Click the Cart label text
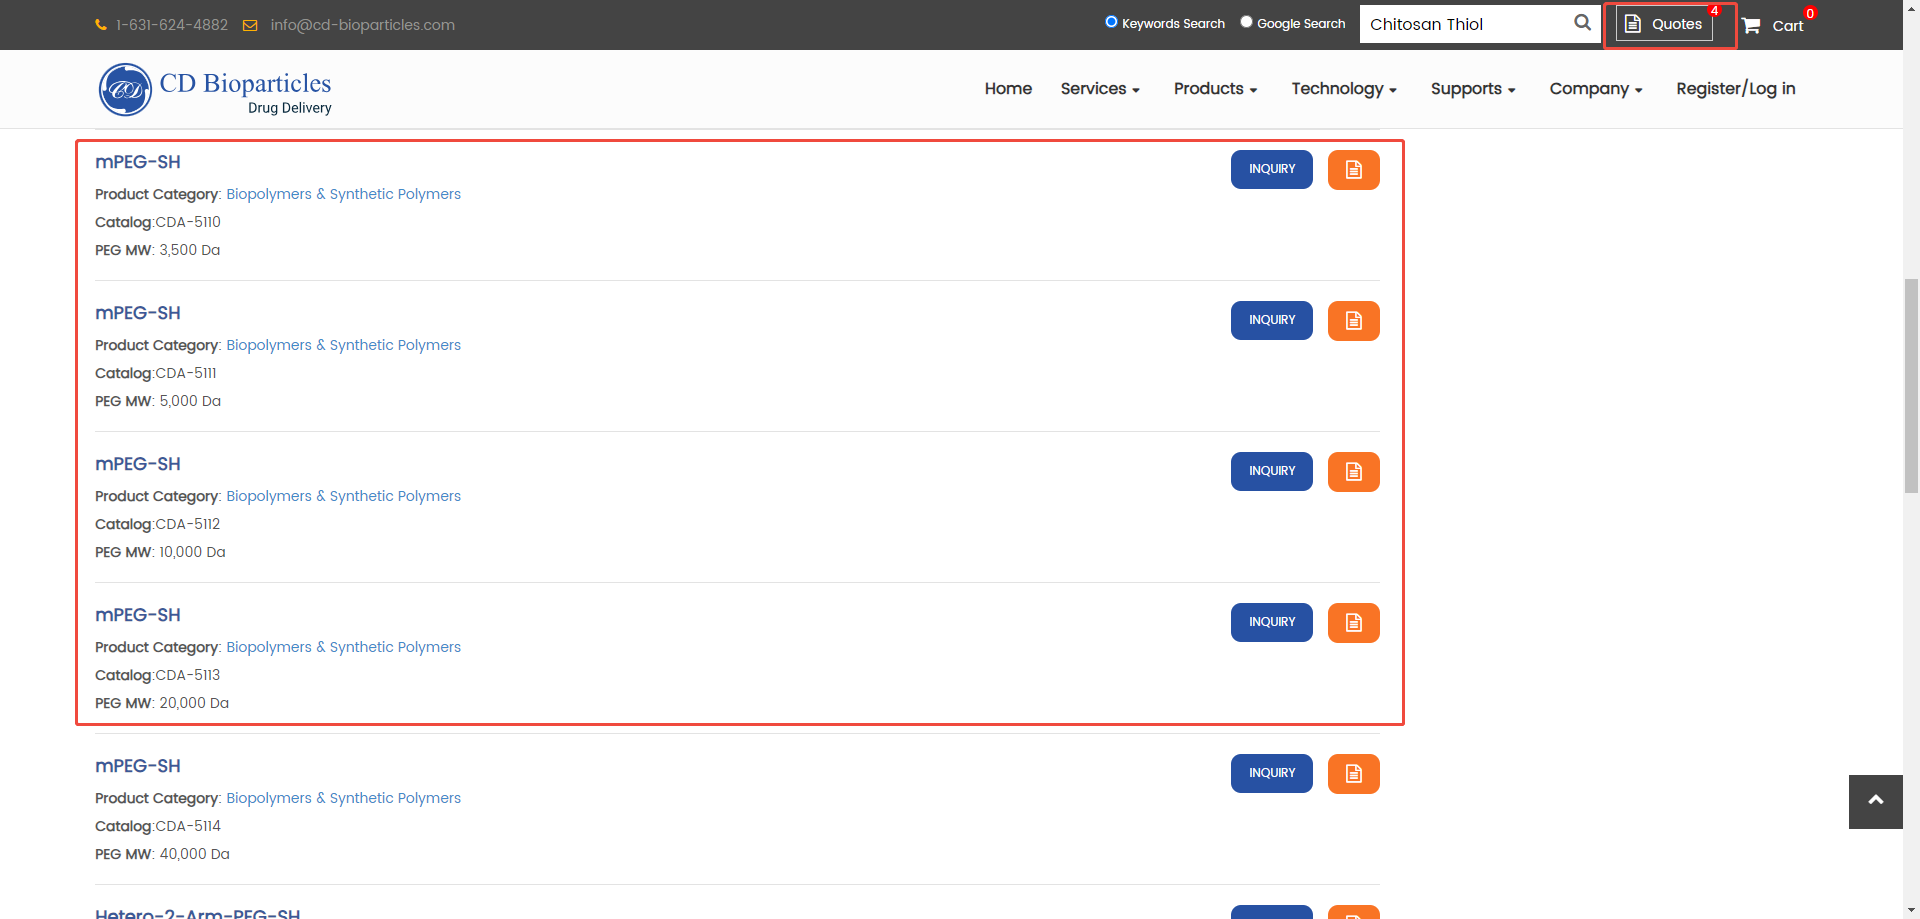Screen dimensions: 1920x919 pos(1788,26)
